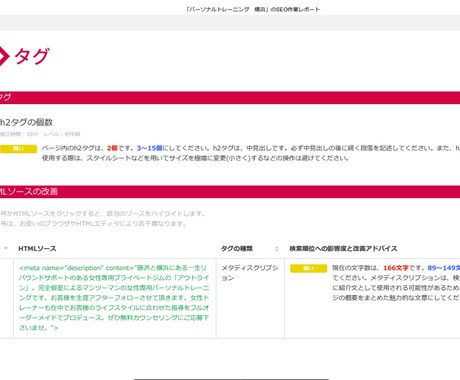Screen dimensions: 460x380
Task: Click the 現在の文字数は advice text
Action: [x=396, y=283]
